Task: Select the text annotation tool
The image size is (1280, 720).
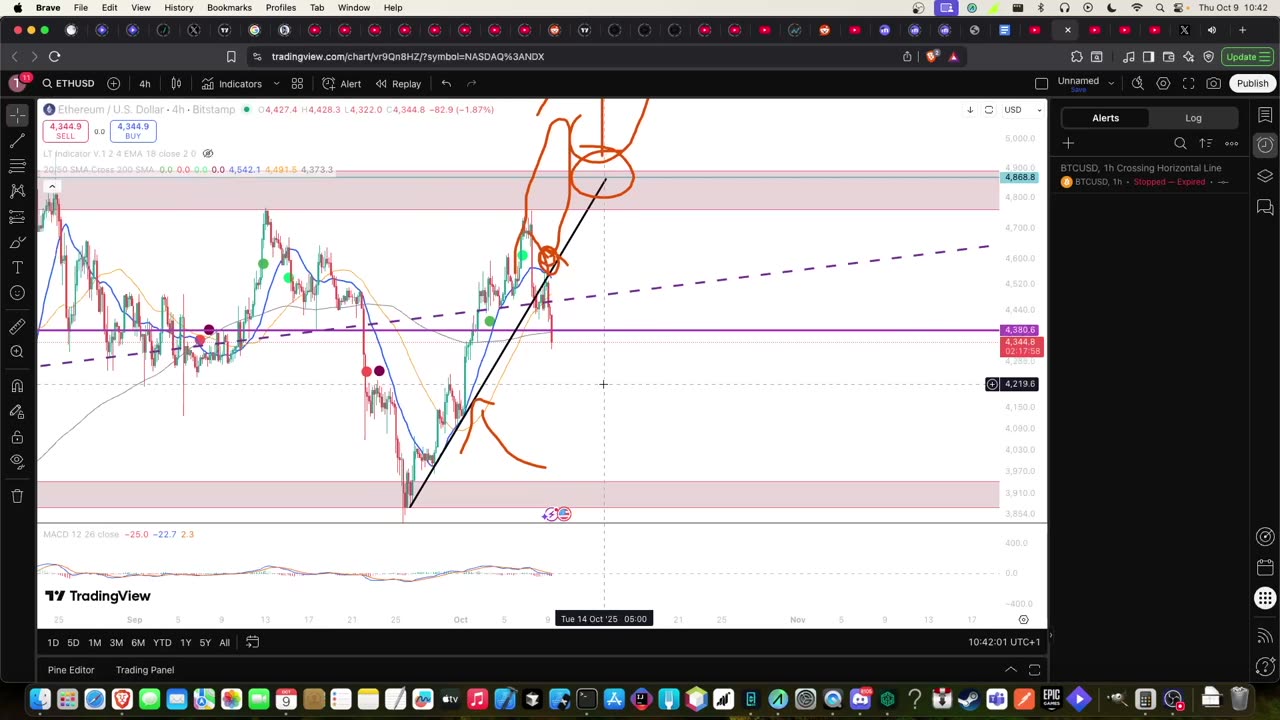Action: 17,267
